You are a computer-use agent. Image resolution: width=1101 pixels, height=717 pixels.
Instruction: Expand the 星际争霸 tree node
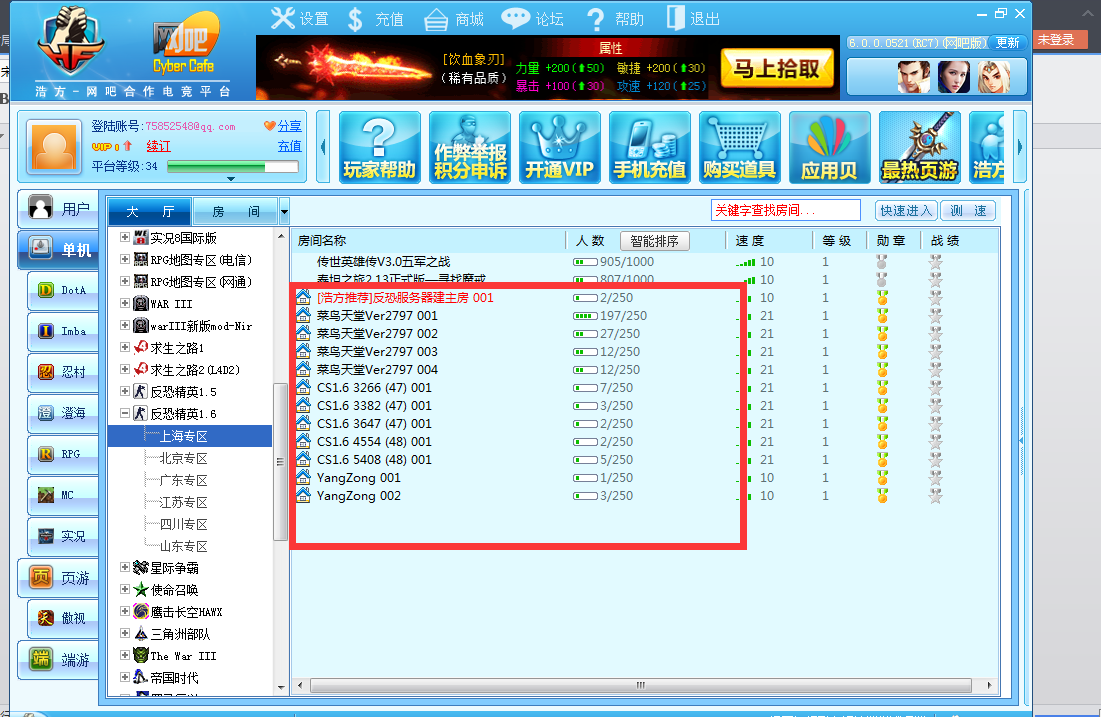point(125,567)
